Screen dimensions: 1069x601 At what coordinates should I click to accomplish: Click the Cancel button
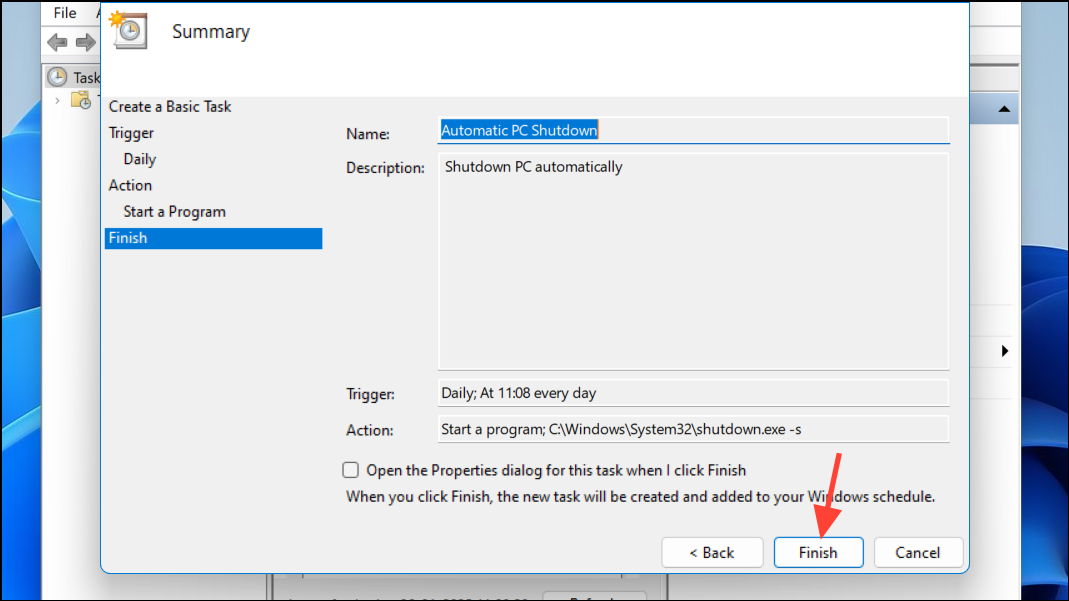coord(917,552)
